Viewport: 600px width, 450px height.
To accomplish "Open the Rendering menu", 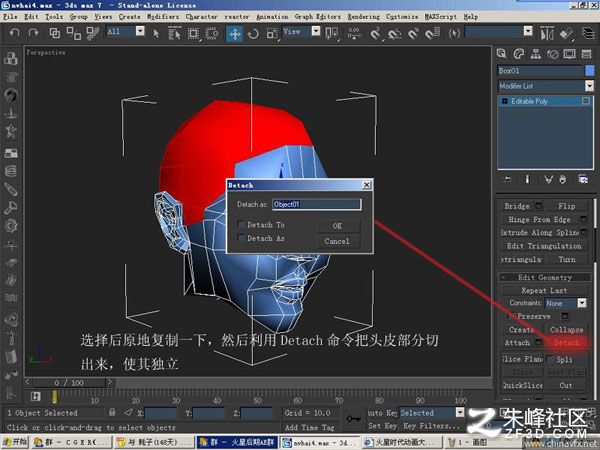I will pos(364,16).
